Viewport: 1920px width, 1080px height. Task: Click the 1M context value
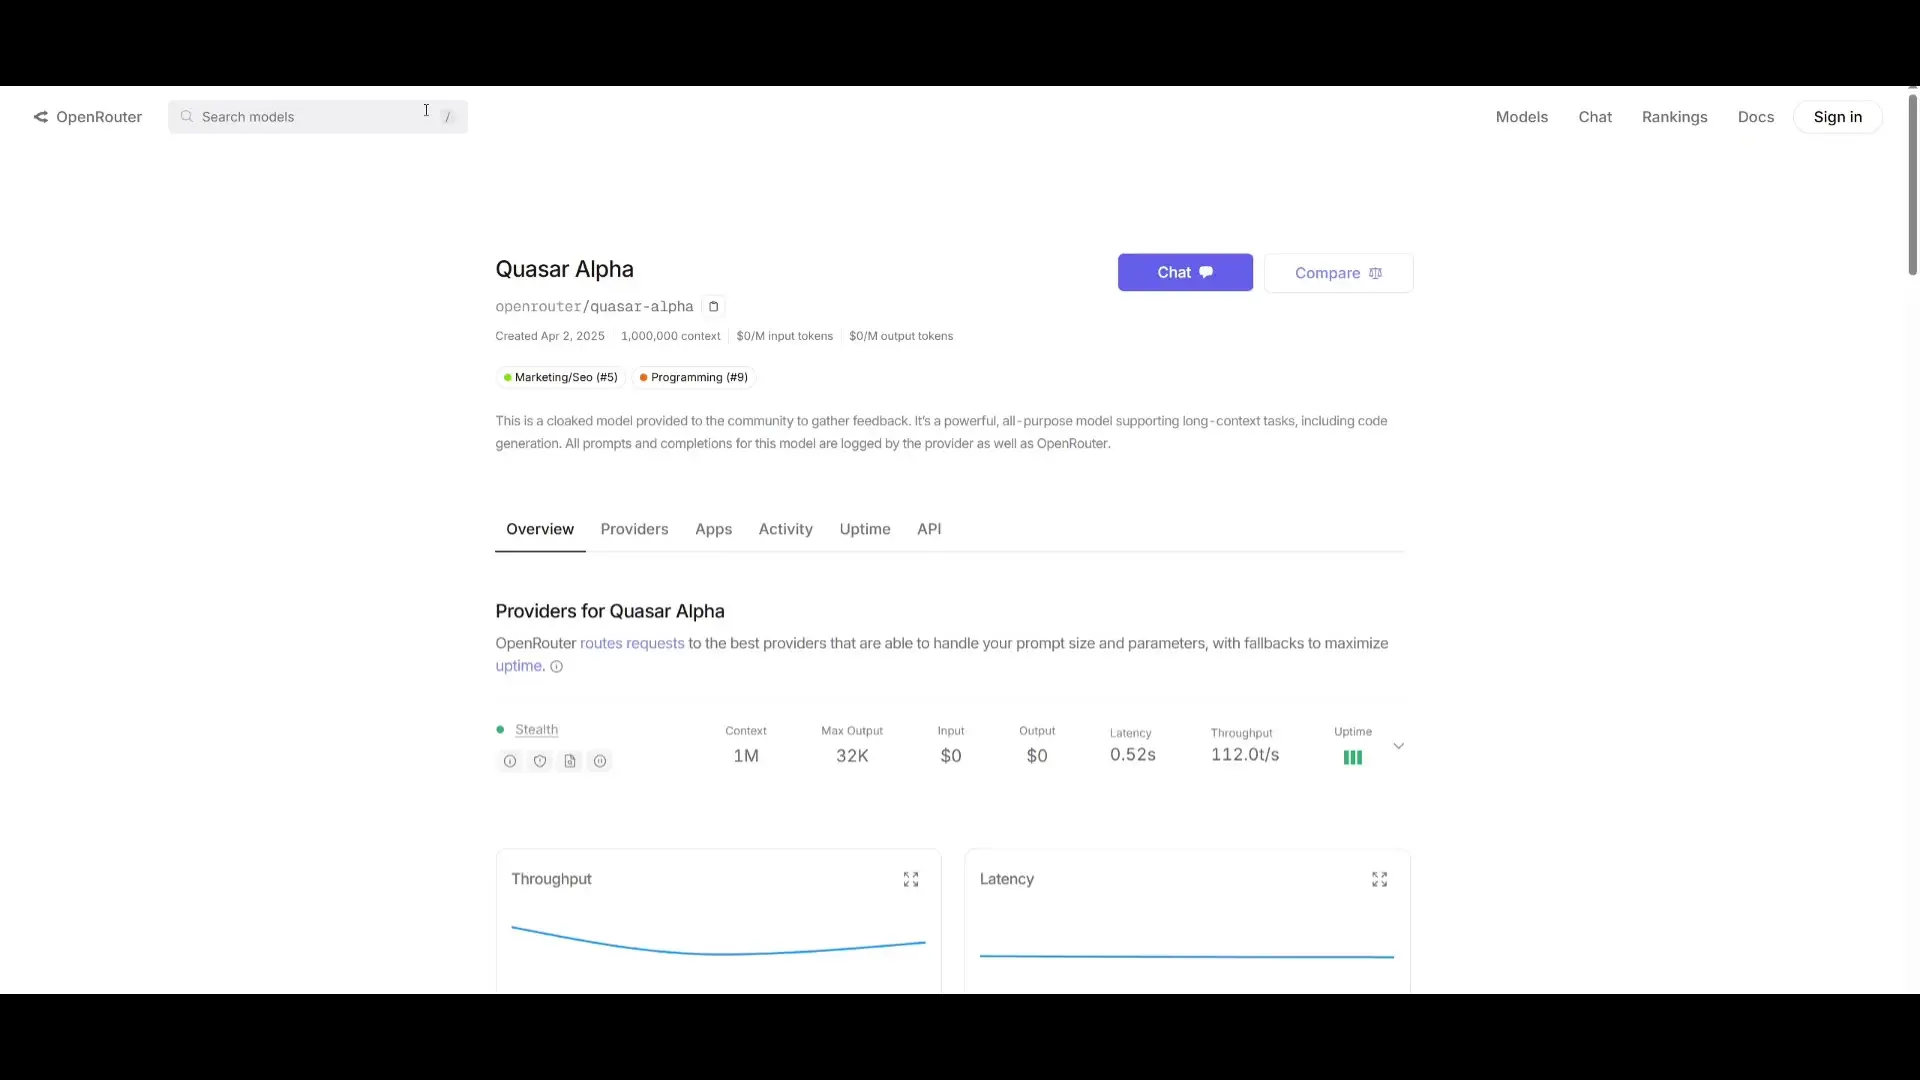(746, 756)
